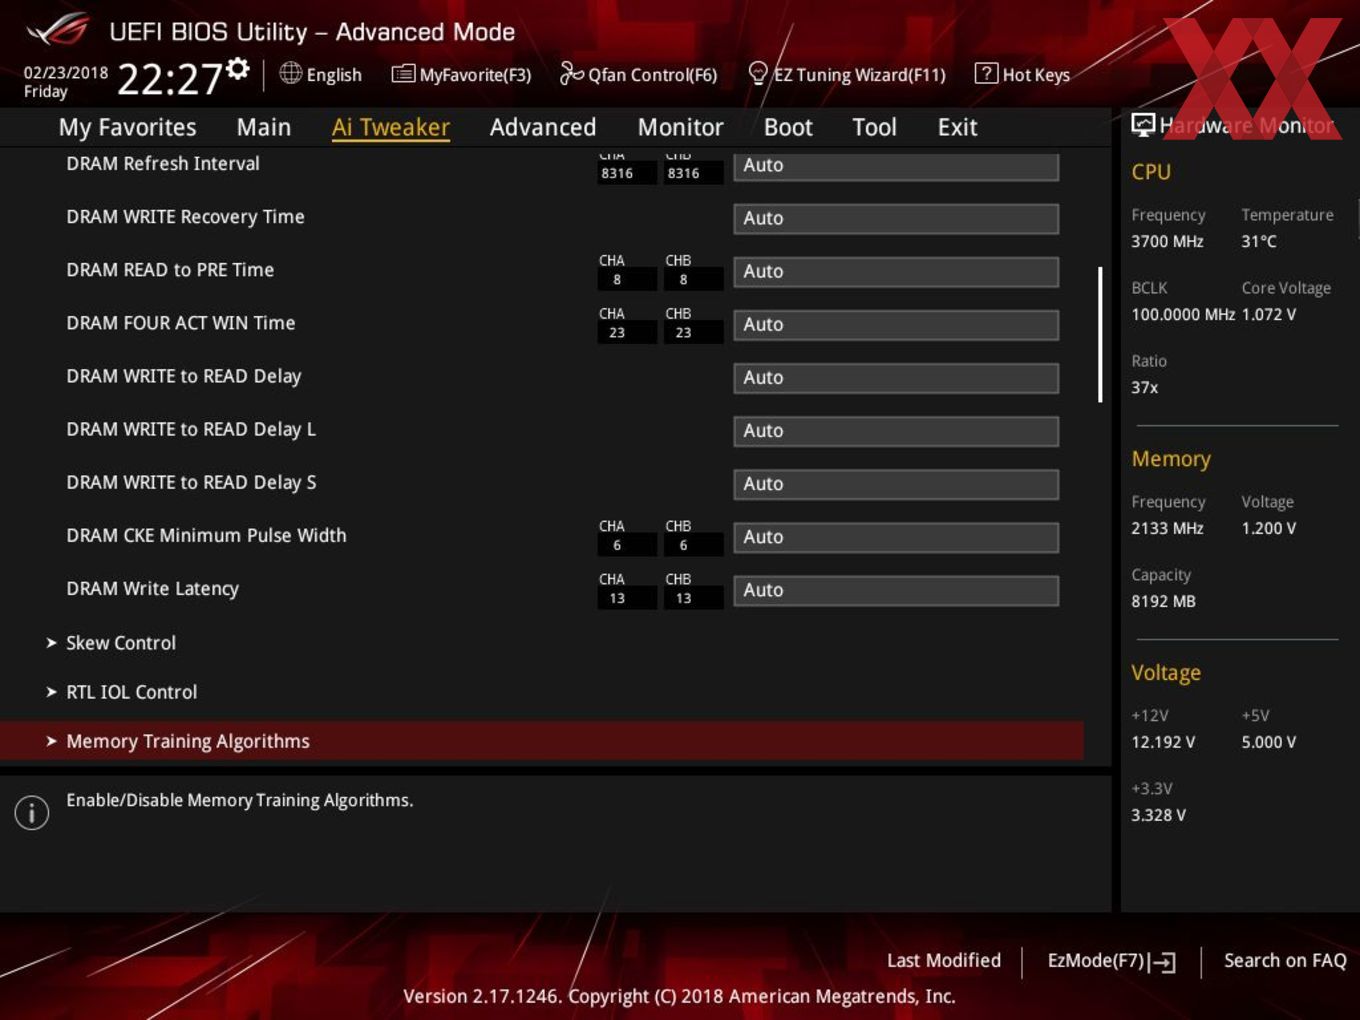Click the date 02/23/2018
The width and height of the screenshot is (1360, 1020).
pos(66,73)
